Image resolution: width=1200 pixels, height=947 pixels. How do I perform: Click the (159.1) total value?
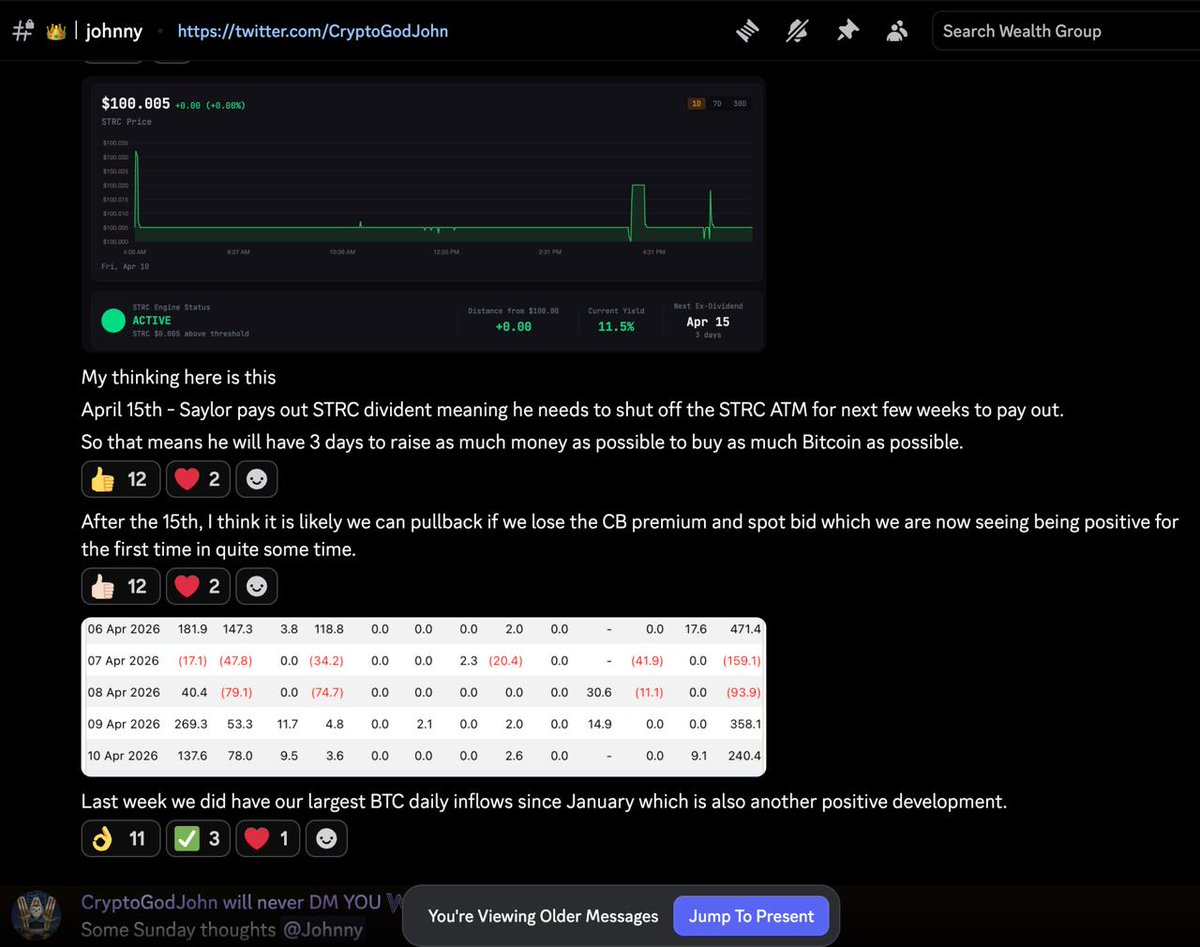point(742,661)
